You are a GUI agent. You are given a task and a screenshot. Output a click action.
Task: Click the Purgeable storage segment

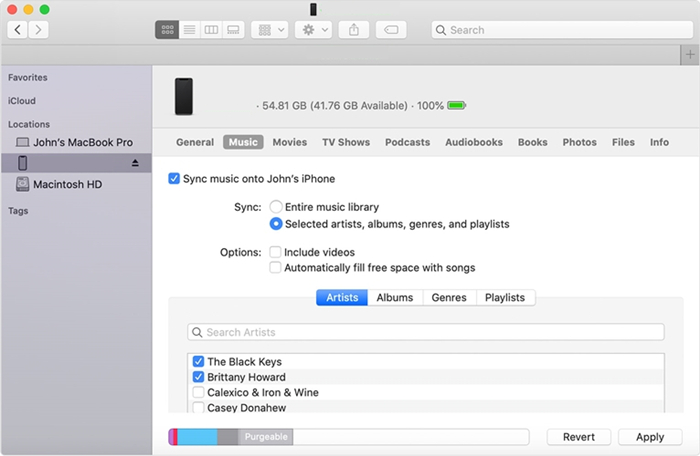coord(266,437)
